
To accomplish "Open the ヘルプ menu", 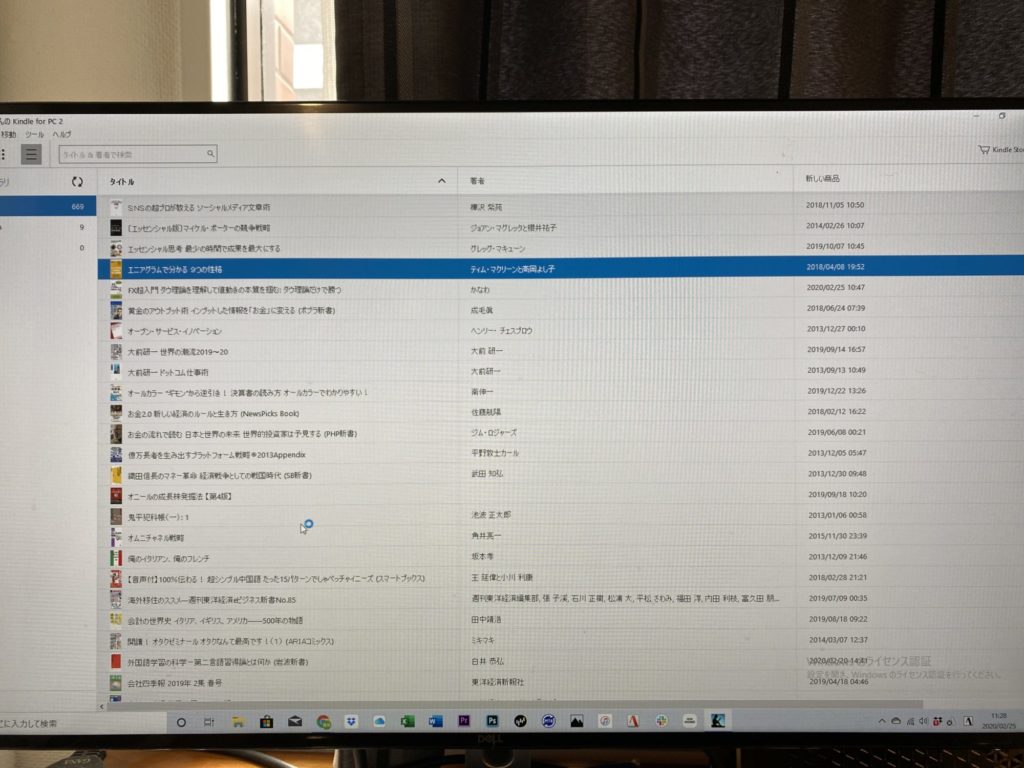I will (x=62, y=135).
